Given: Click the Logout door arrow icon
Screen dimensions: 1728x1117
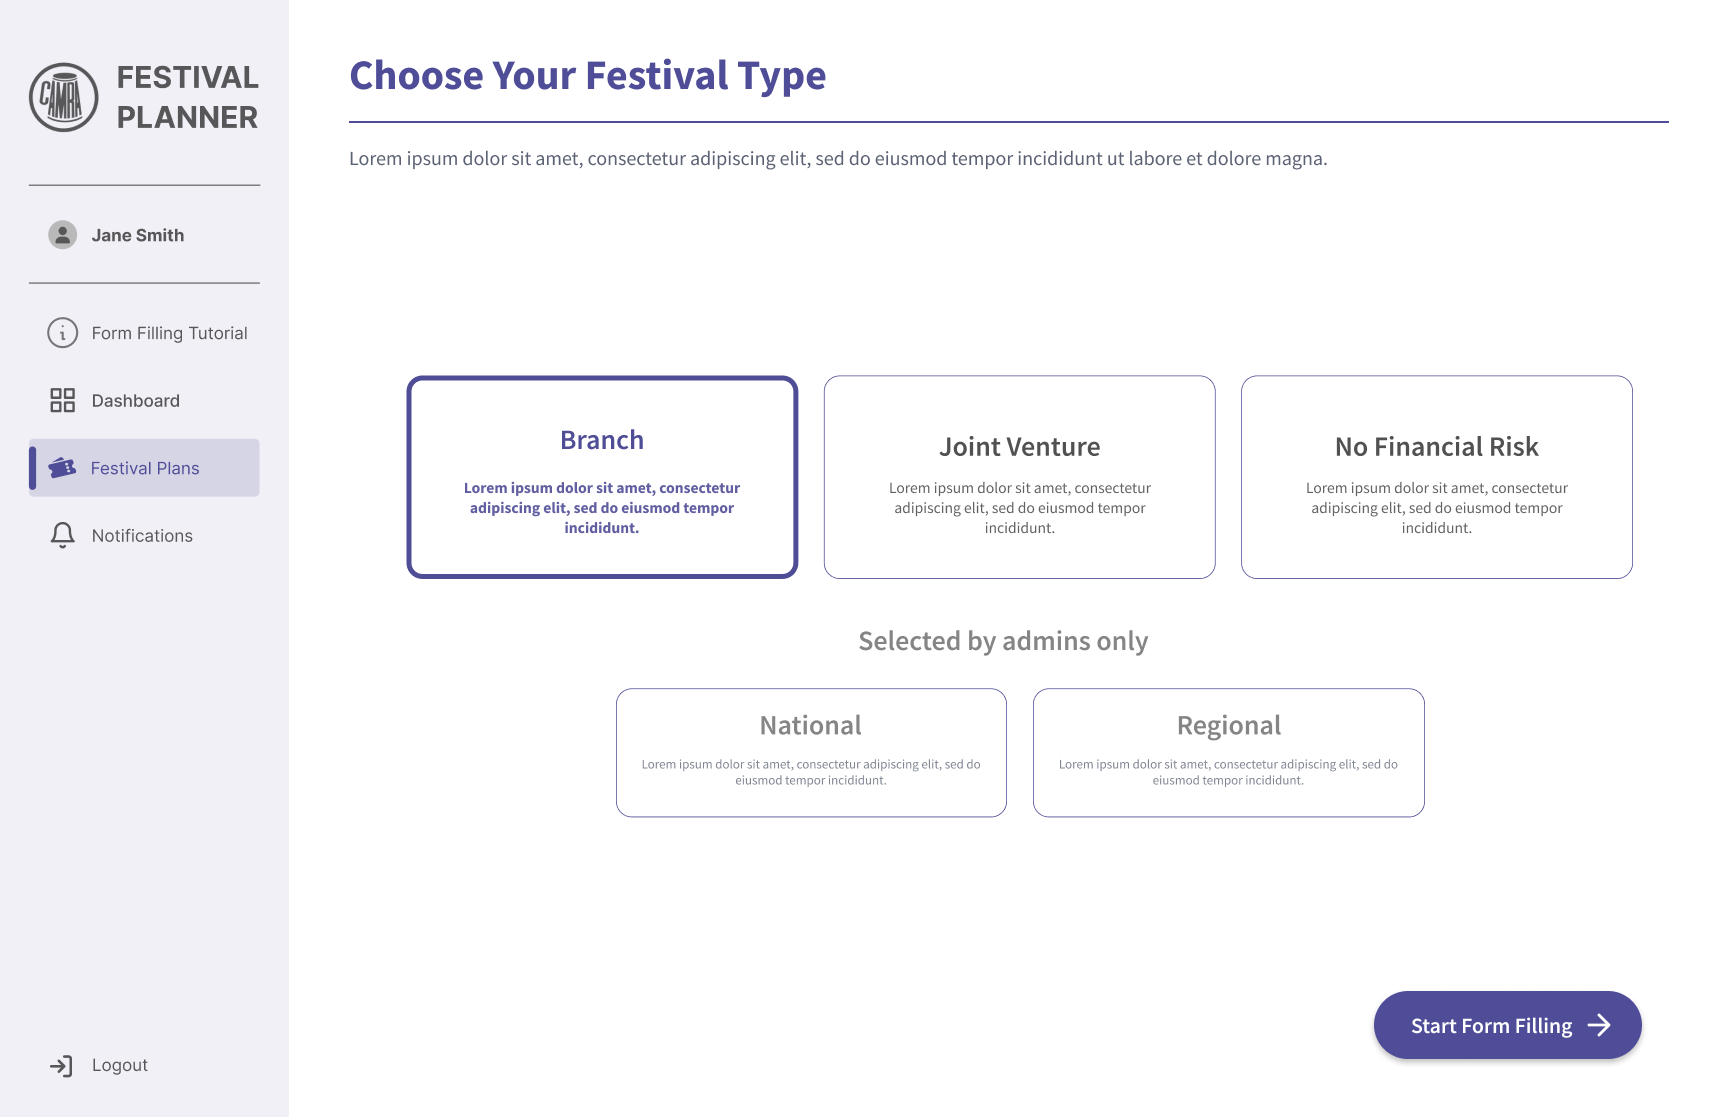Looking at the screenshot, I should coord(62,1066).
